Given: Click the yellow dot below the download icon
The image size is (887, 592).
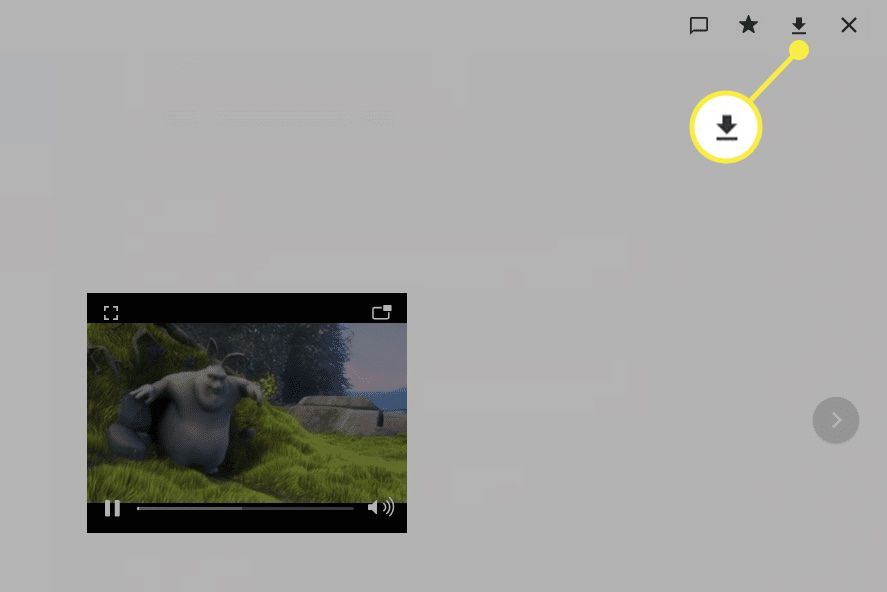Looking at the screenshot, I should (799, 50).
